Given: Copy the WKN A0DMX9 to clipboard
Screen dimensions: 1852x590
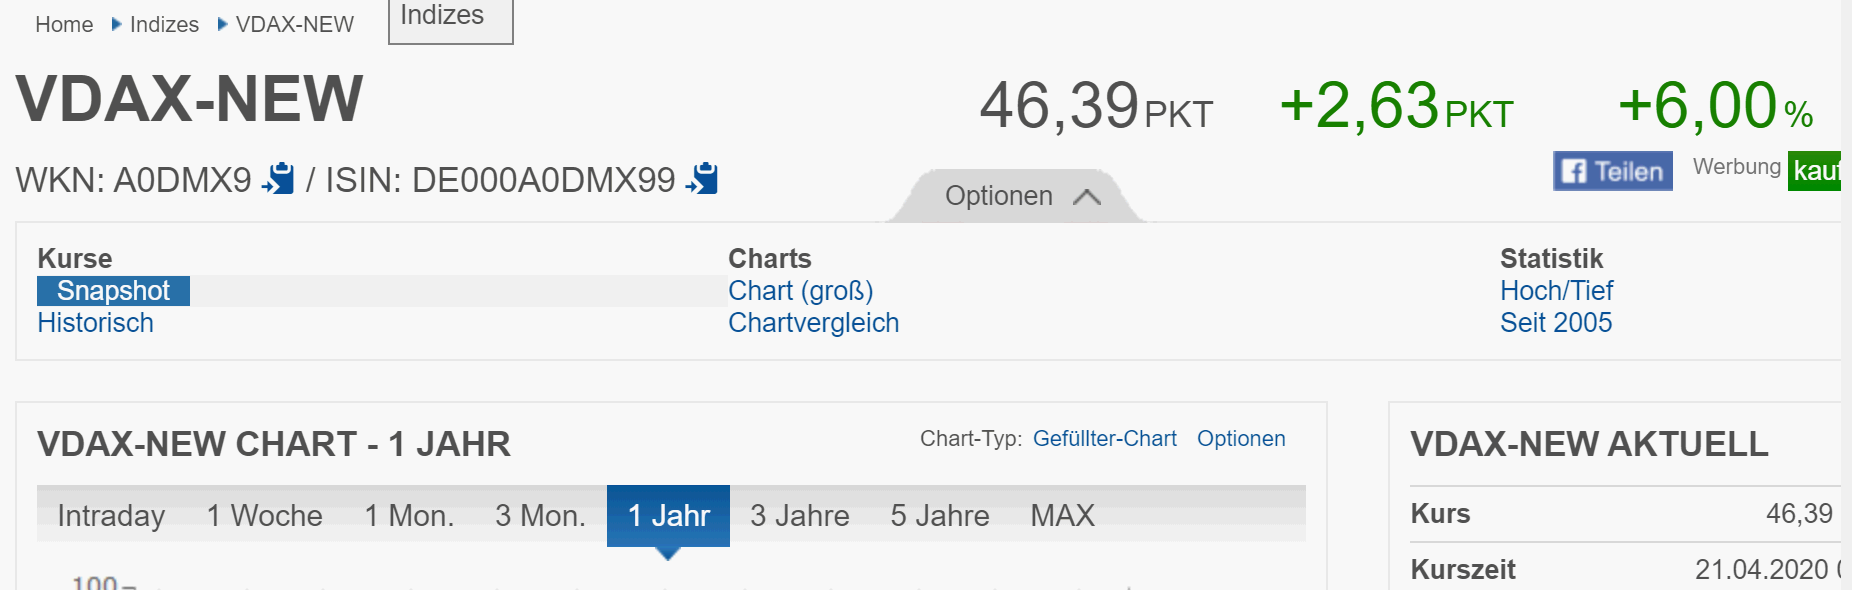Looking at the screenshot, I should [278, 179].
